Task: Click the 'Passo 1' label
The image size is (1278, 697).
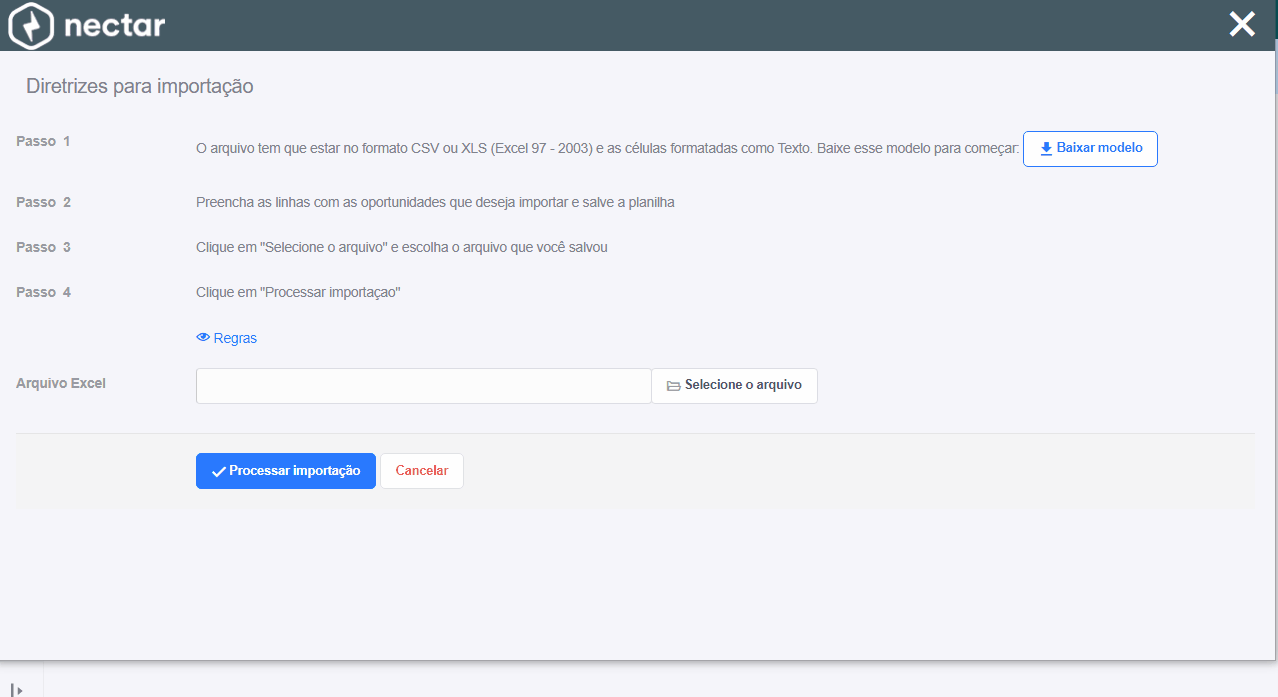Action: [x=43, y=141]
